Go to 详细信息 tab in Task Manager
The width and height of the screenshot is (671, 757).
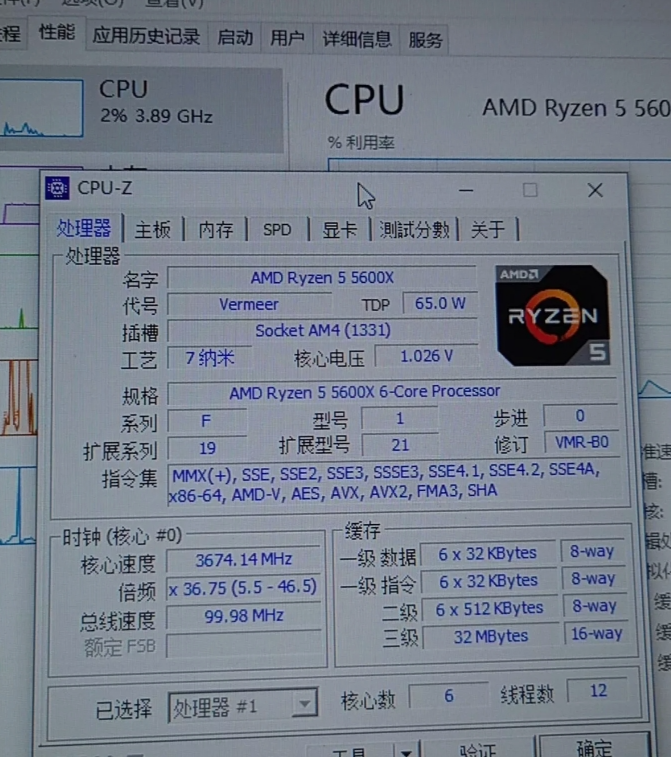357,39
